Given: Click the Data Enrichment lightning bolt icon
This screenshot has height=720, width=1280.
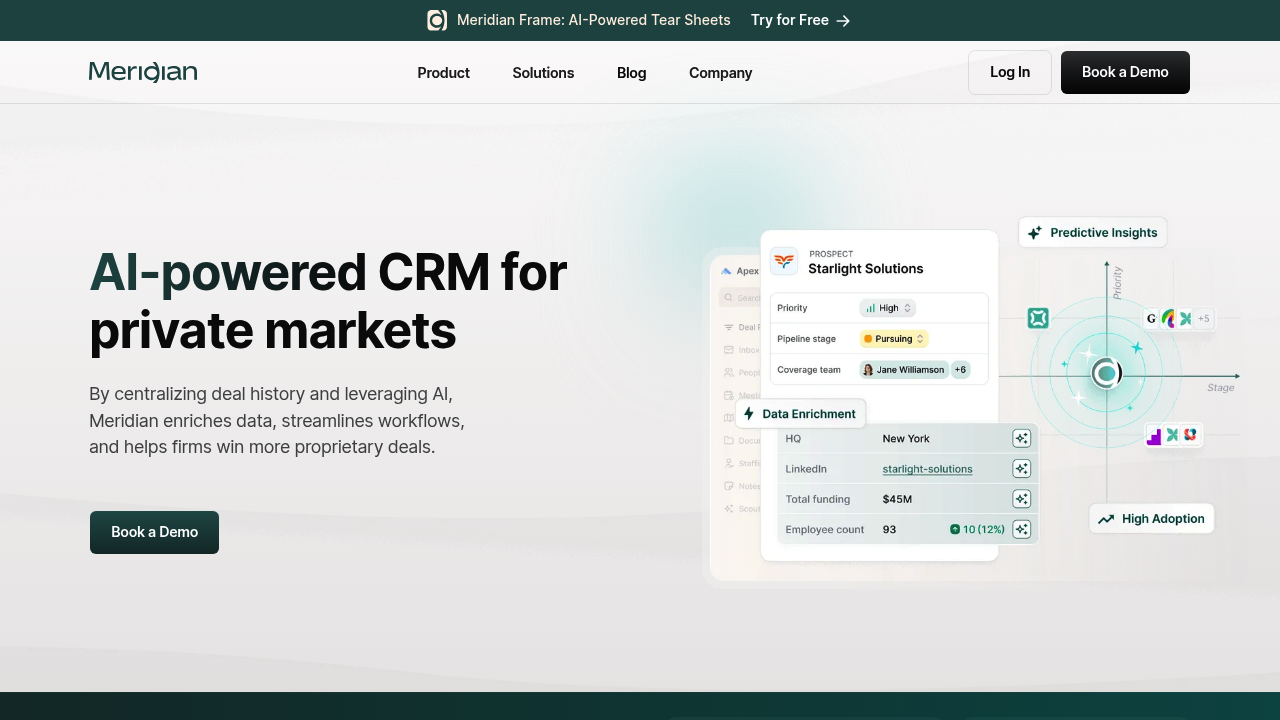Looking at the screenshot, I should [x=748, y=413].
